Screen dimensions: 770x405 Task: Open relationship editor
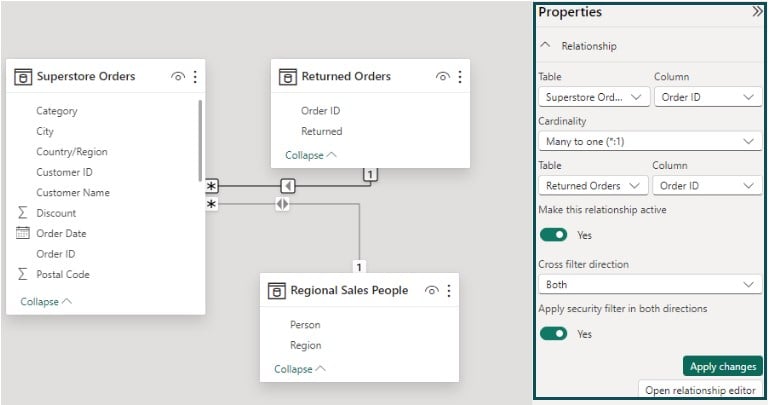point(700,390)
